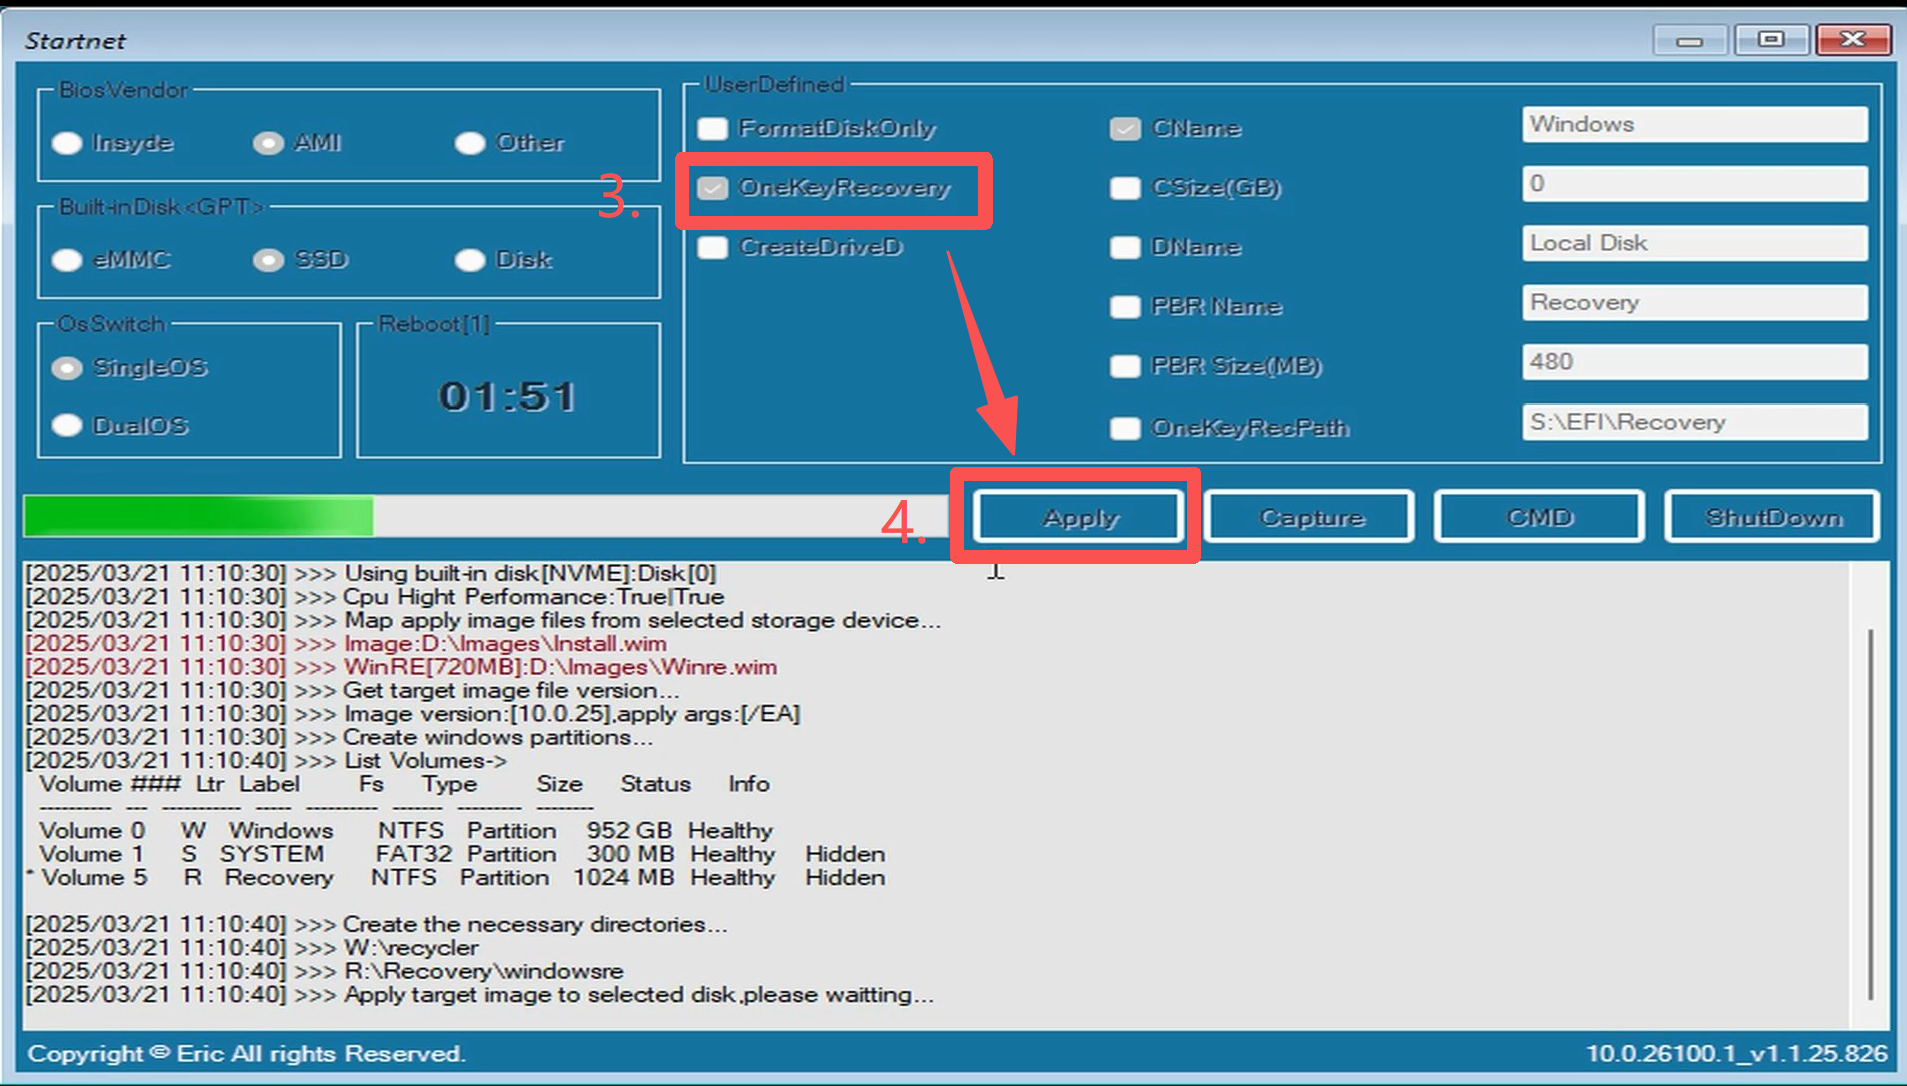Click the PBR Name field showing Recovery
Image resolution: width=1907 pixels, height=1086 pixels.
tap(1695, 303)
